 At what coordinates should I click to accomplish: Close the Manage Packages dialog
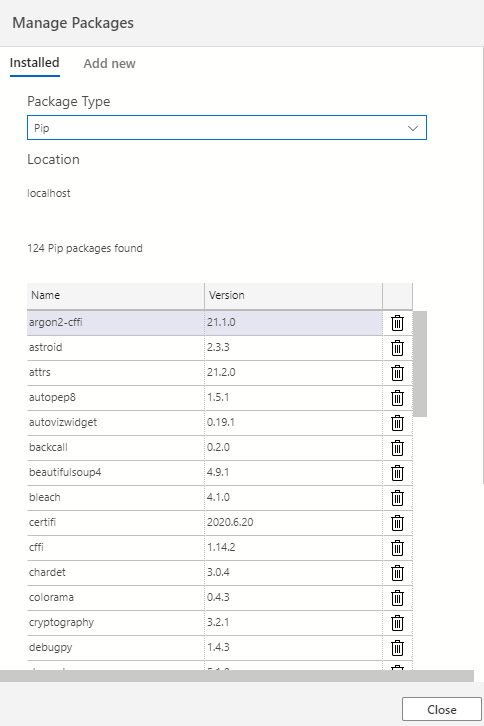point(441,709)
